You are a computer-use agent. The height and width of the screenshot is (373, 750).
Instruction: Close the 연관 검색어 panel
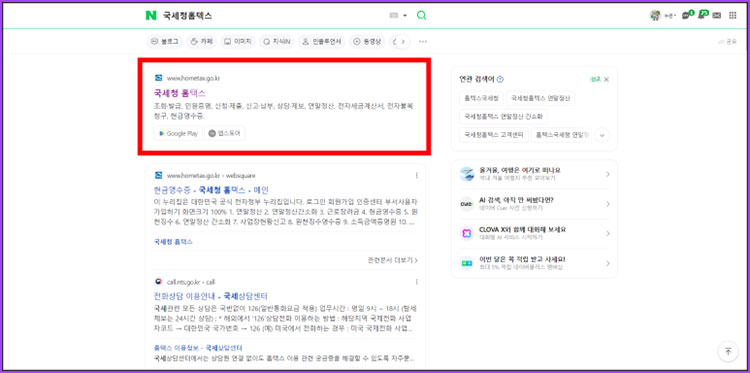[607, 79]
